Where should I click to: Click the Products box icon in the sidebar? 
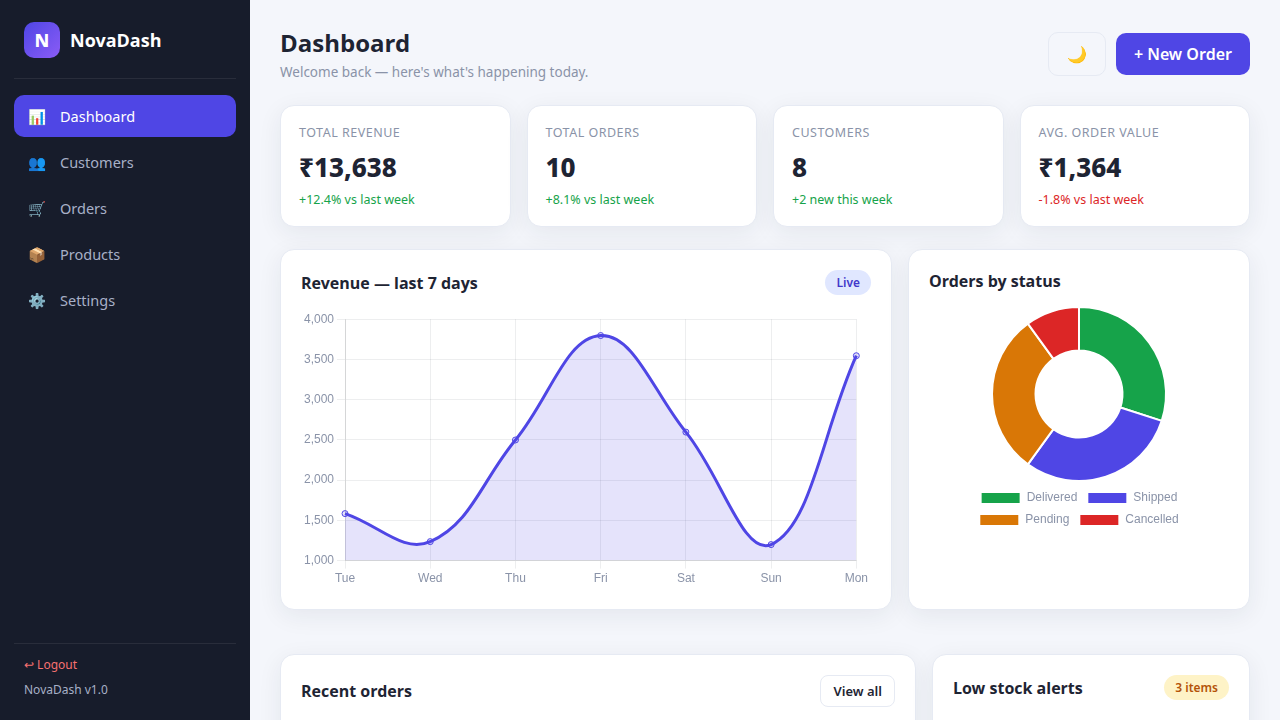click(37, 255)
